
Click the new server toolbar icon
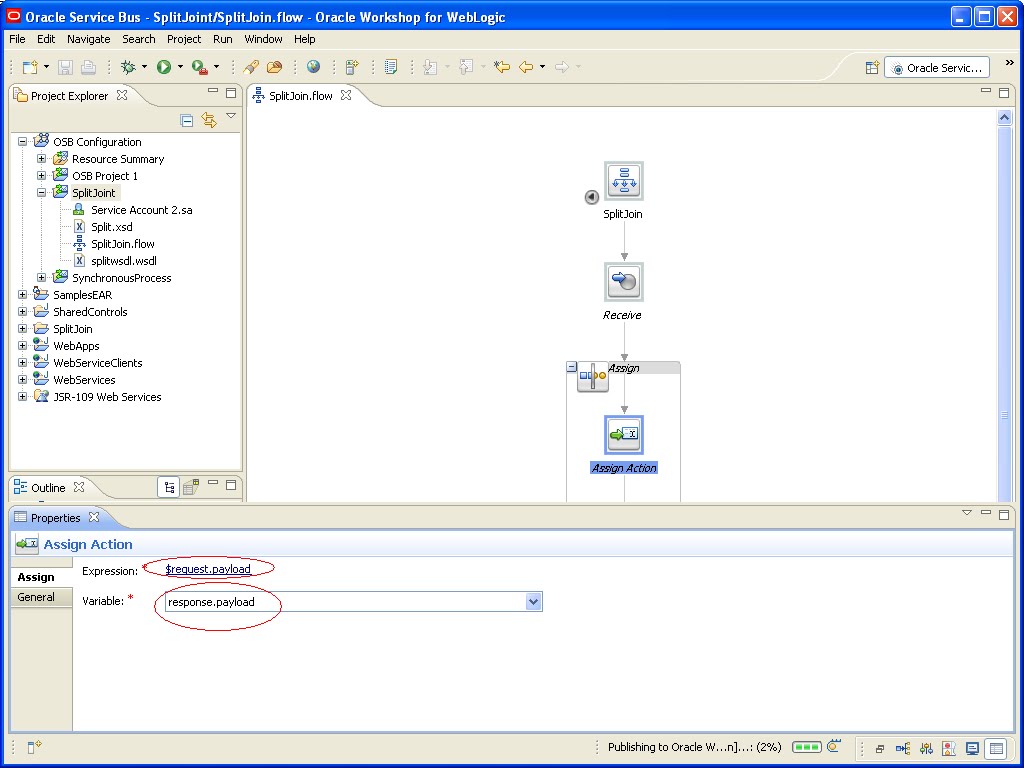(352, 67)
